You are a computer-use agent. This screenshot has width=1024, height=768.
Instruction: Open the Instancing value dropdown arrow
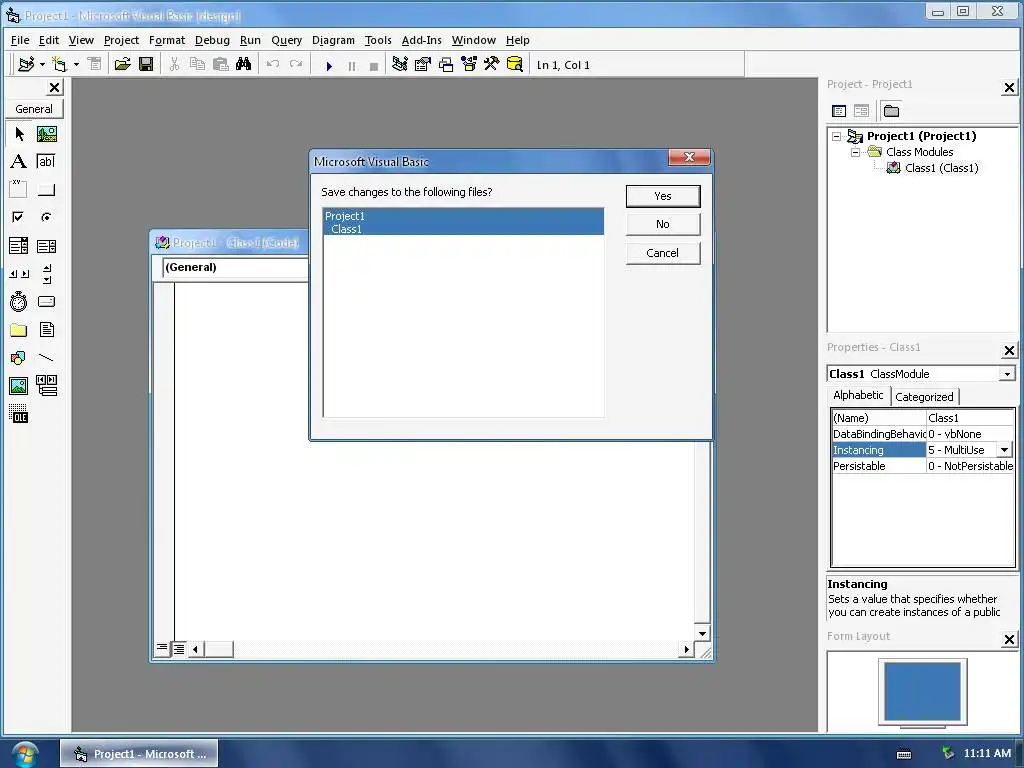(1004, 450)
